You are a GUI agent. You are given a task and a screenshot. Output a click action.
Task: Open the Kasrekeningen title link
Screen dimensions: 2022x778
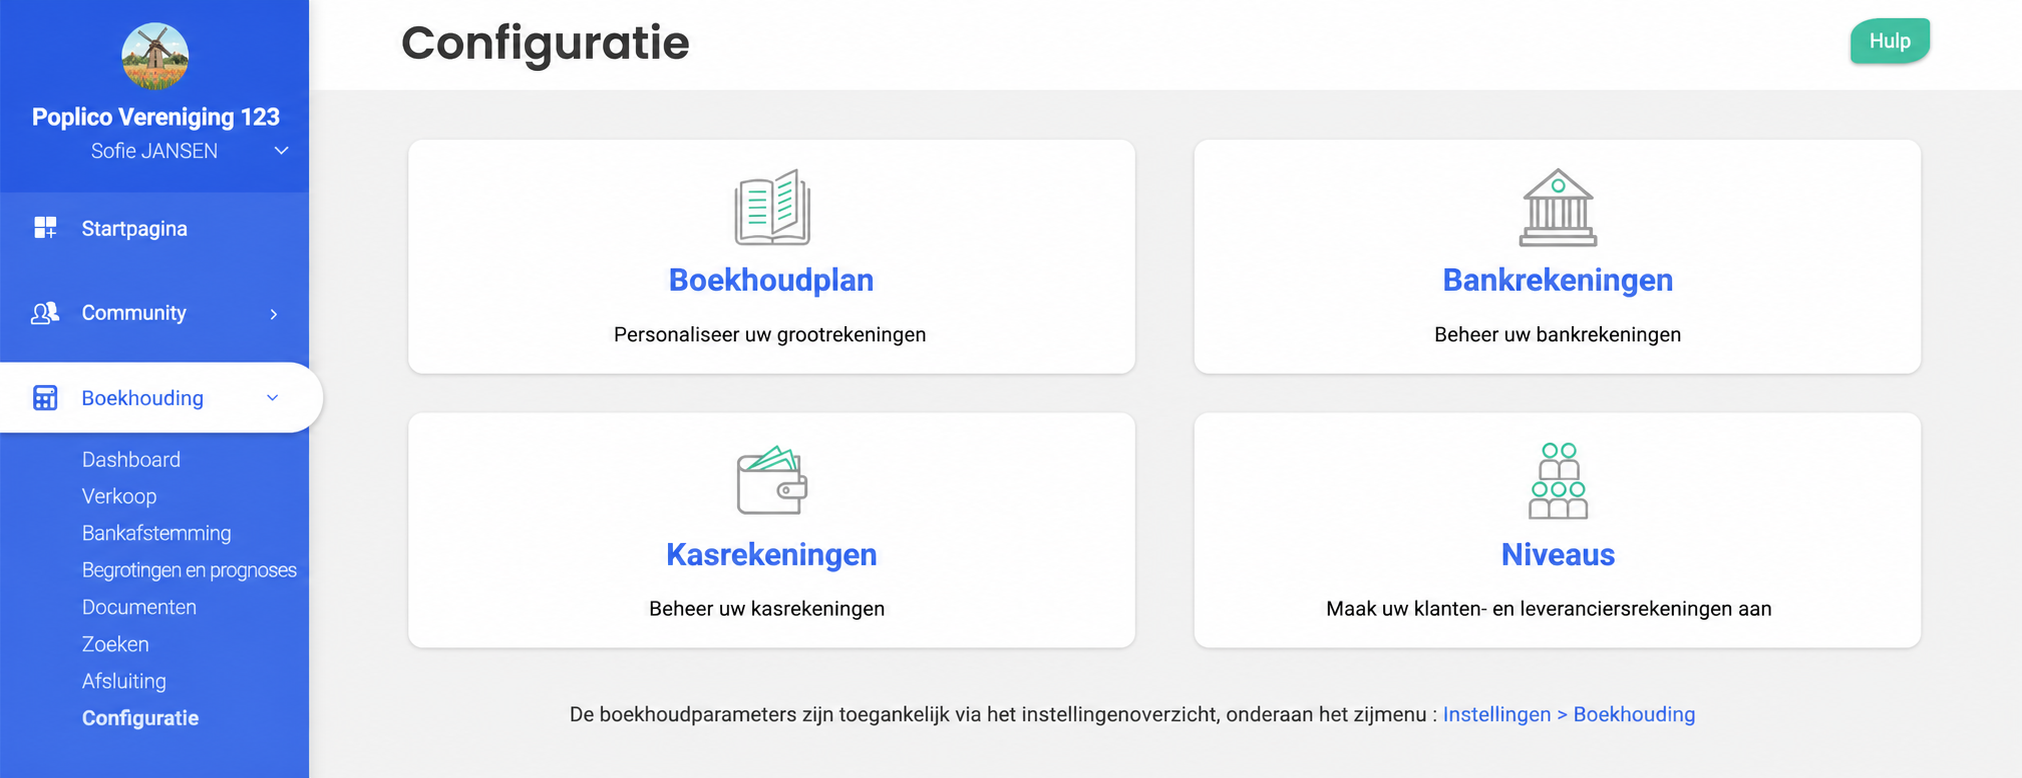coord(771,554)
